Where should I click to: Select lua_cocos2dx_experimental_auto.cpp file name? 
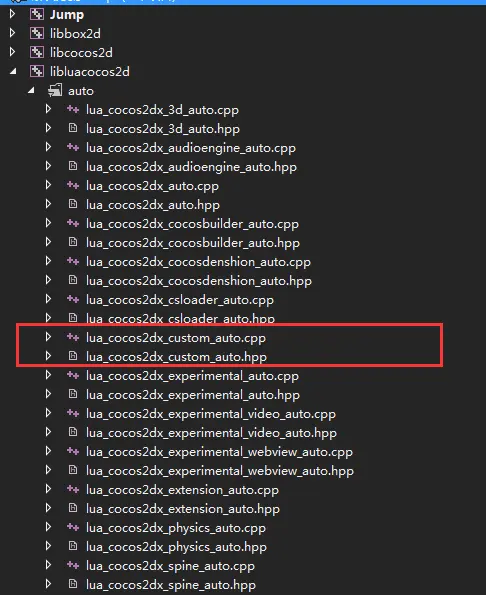[x=192, y=376]
